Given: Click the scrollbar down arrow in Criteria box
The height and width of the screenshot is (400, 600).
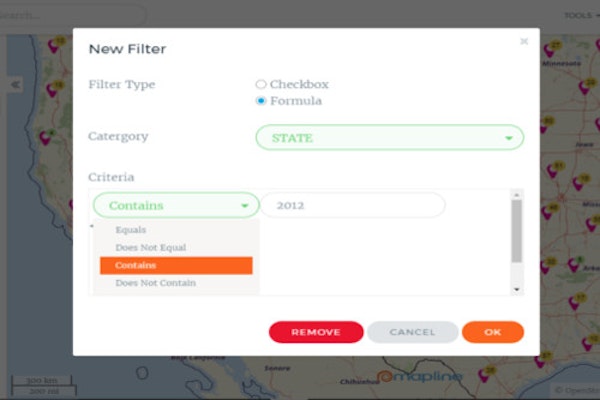Looking at the screenshot, I should point(517,289).
